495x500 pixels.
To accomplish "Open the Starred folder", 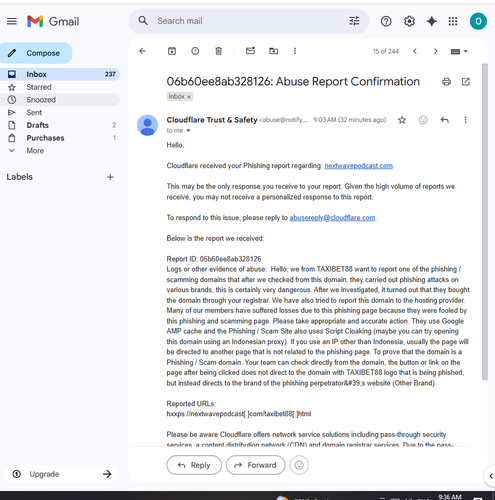I will 60,87.
